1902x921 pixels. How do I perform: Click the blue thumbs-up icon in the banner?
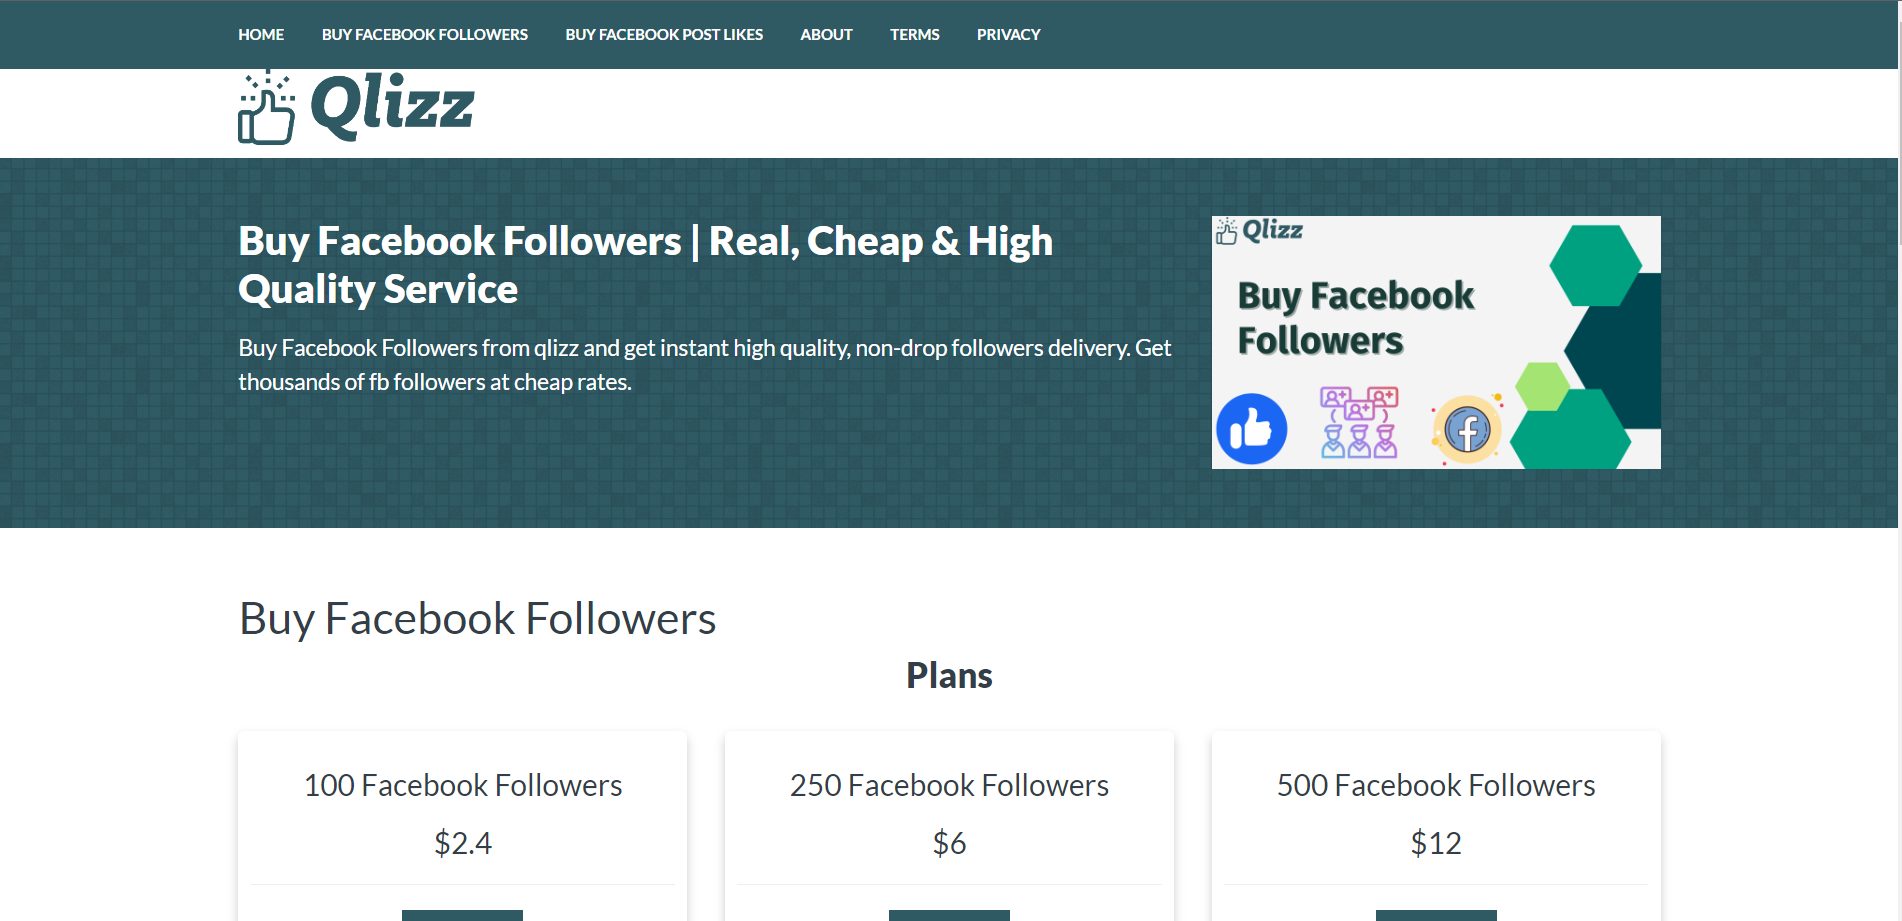click(1251, 428)
